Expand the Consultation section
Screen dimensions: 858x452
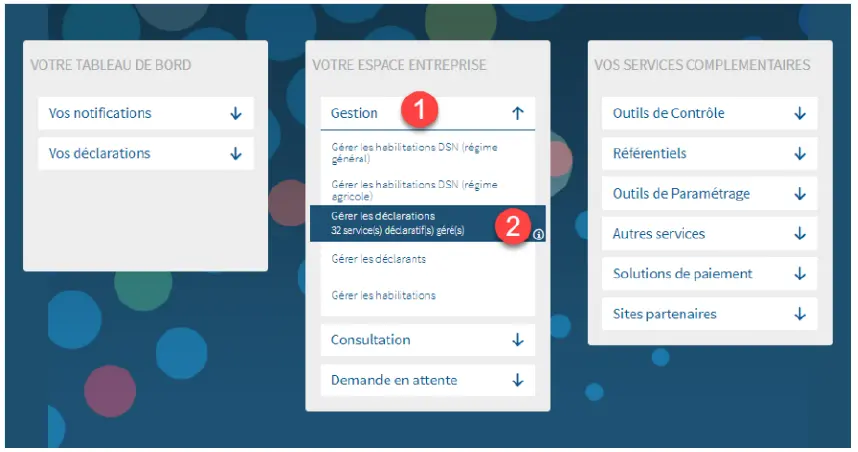517,340
